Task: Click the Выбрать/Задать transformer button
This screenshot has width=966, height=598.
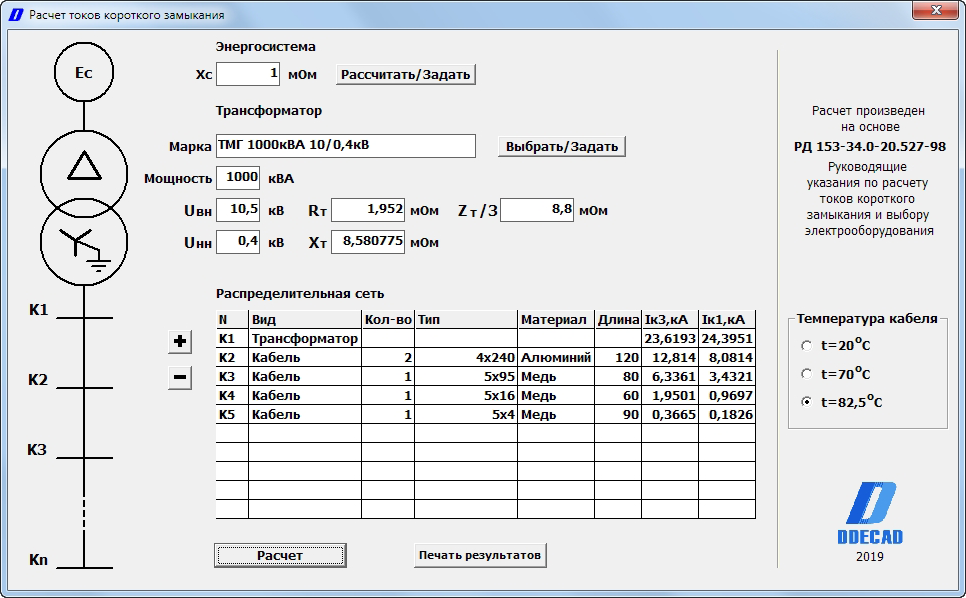Action: coord(561,147)
